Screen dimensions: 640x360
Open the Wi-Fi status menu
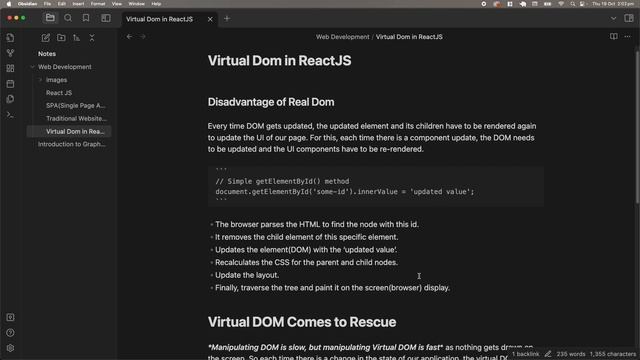(x=561, y=4)
